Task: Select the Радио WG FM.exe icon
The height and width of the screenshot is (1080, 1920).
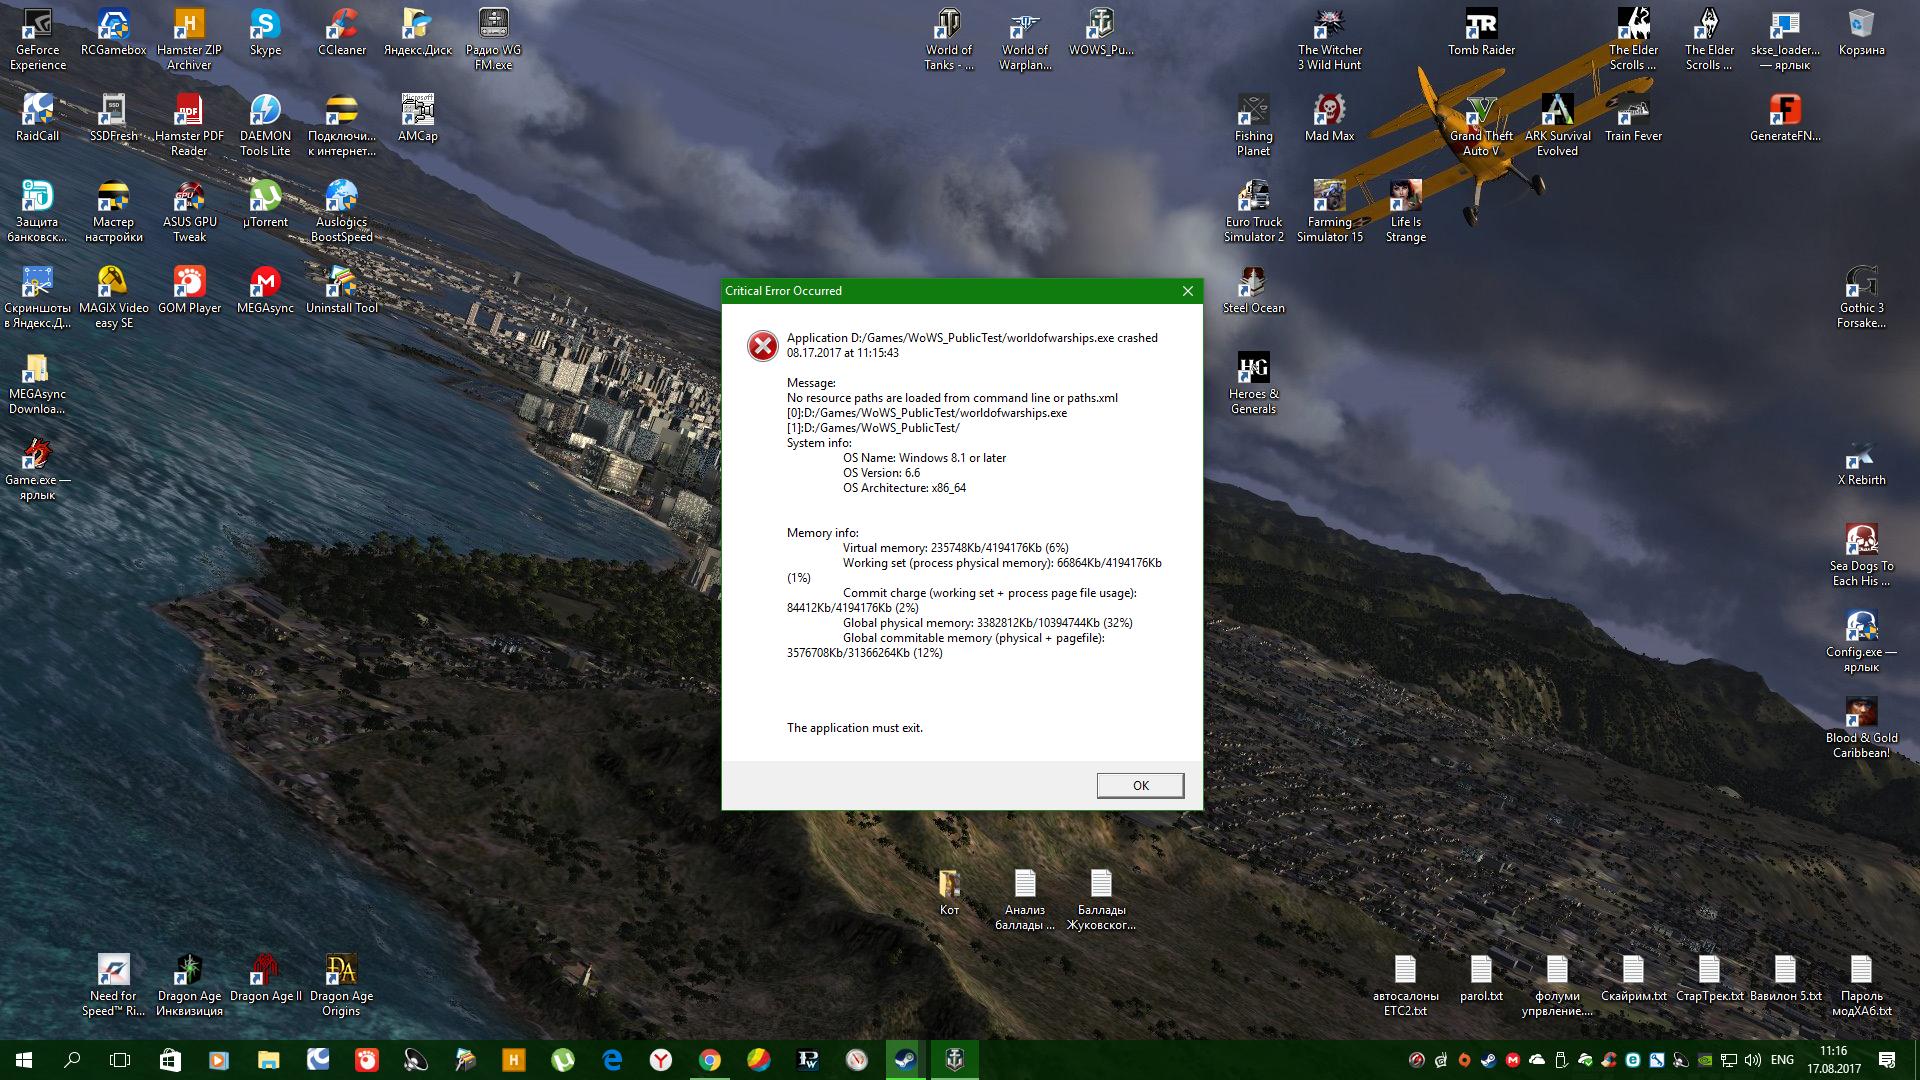Action: pyautogui.click(x=494, y=40)
